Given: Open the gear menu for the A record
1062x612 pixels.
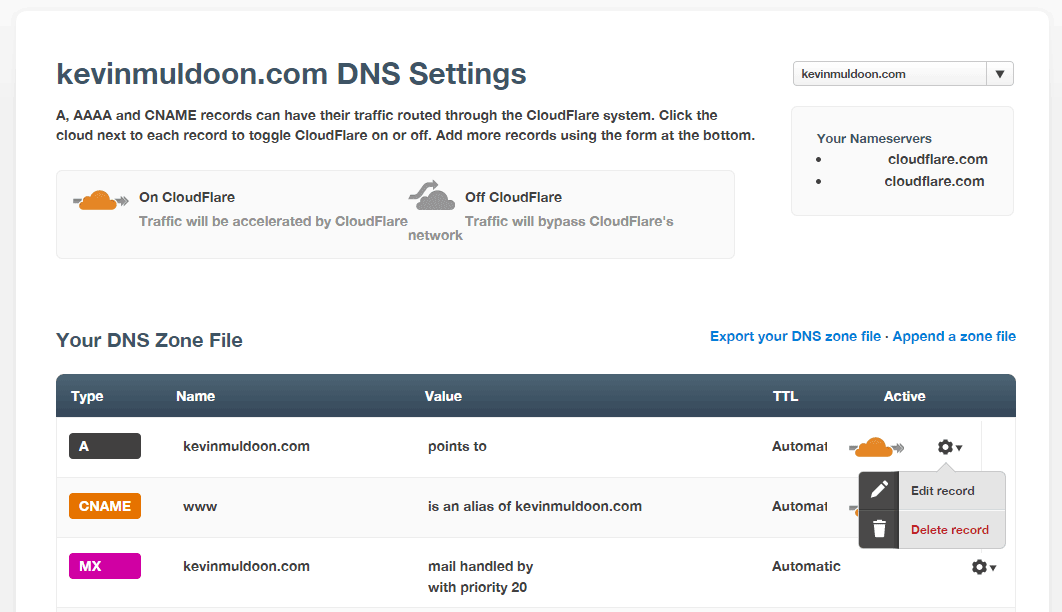Looking at the screenshot, I should click(950, 447).
